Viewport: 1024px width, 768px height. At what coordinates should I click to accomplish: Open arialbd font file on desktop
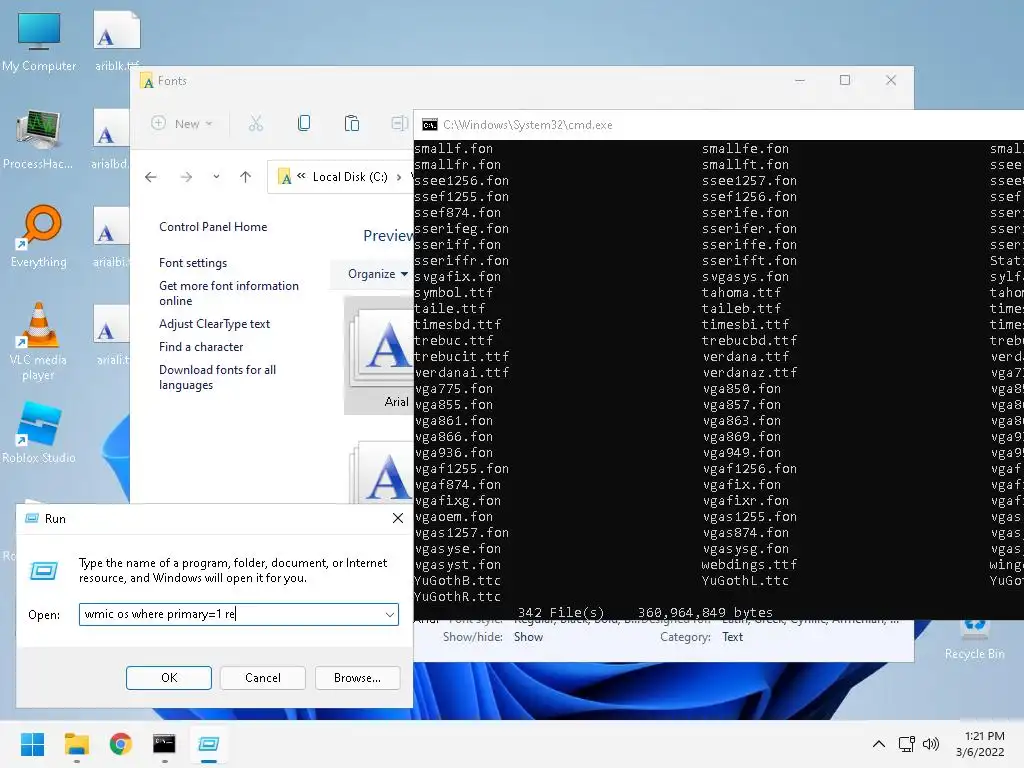pyautogui.click(x=110, y=138)
